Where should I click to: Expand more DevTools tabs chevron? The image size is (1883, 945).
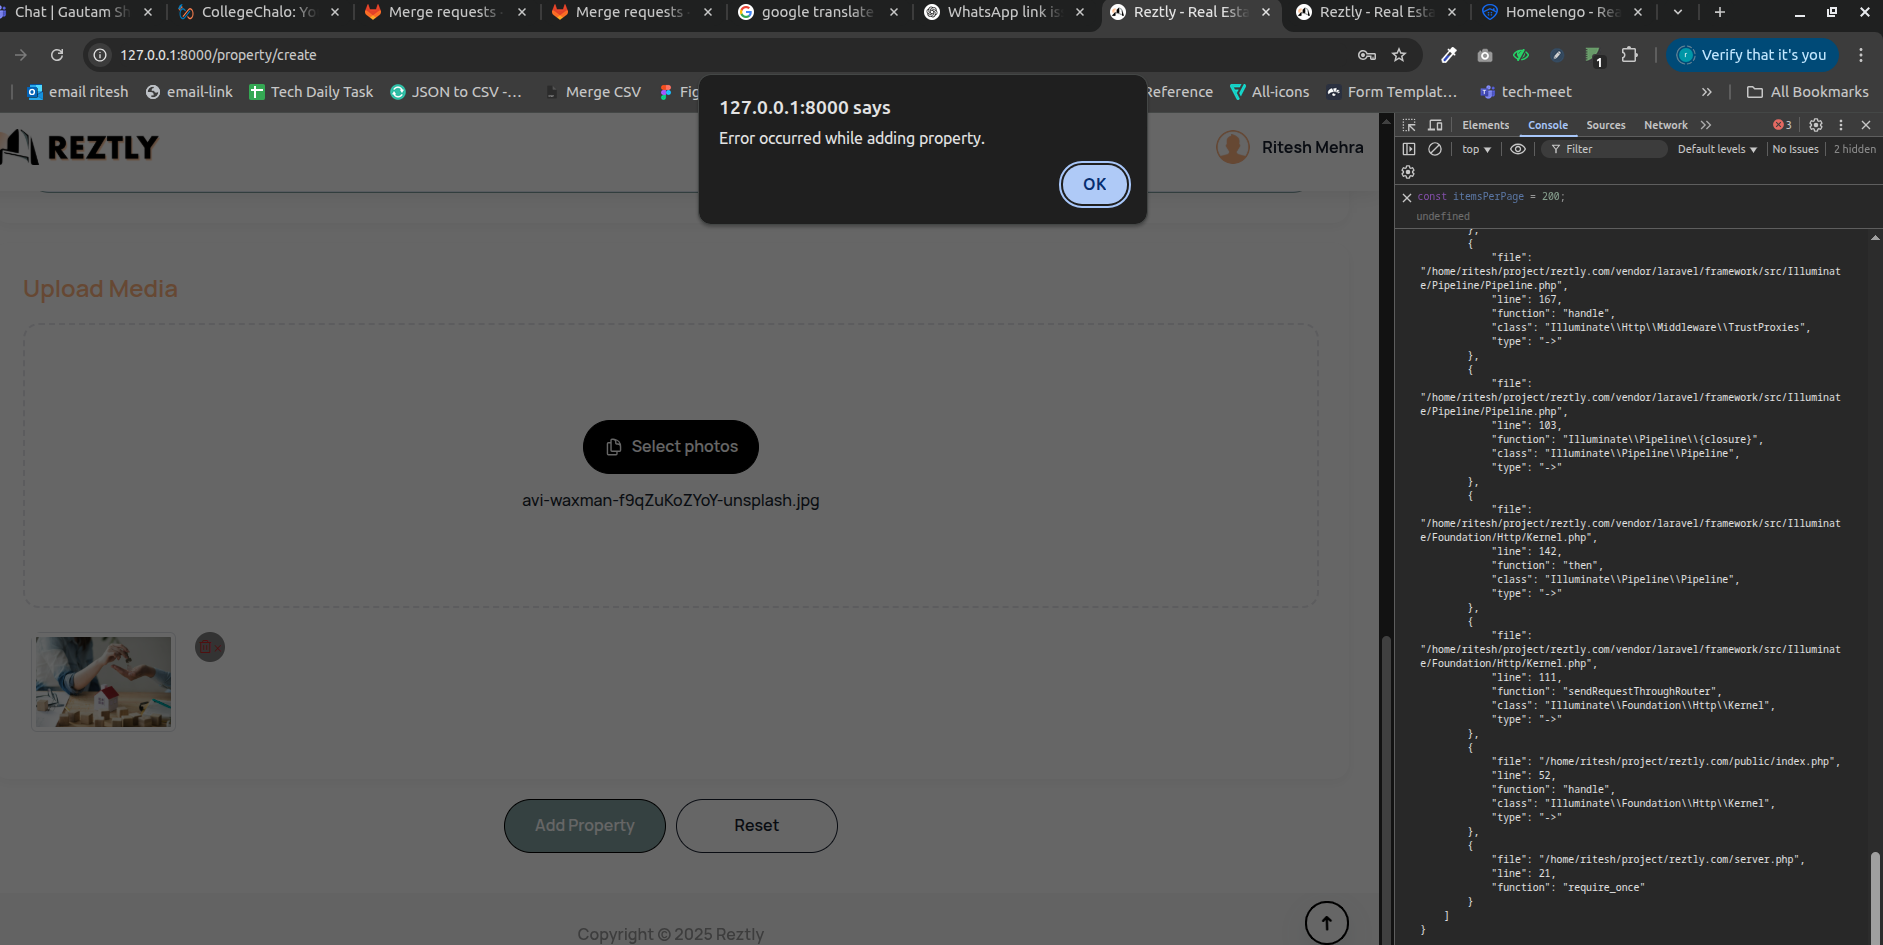[x=1706, y=125]
